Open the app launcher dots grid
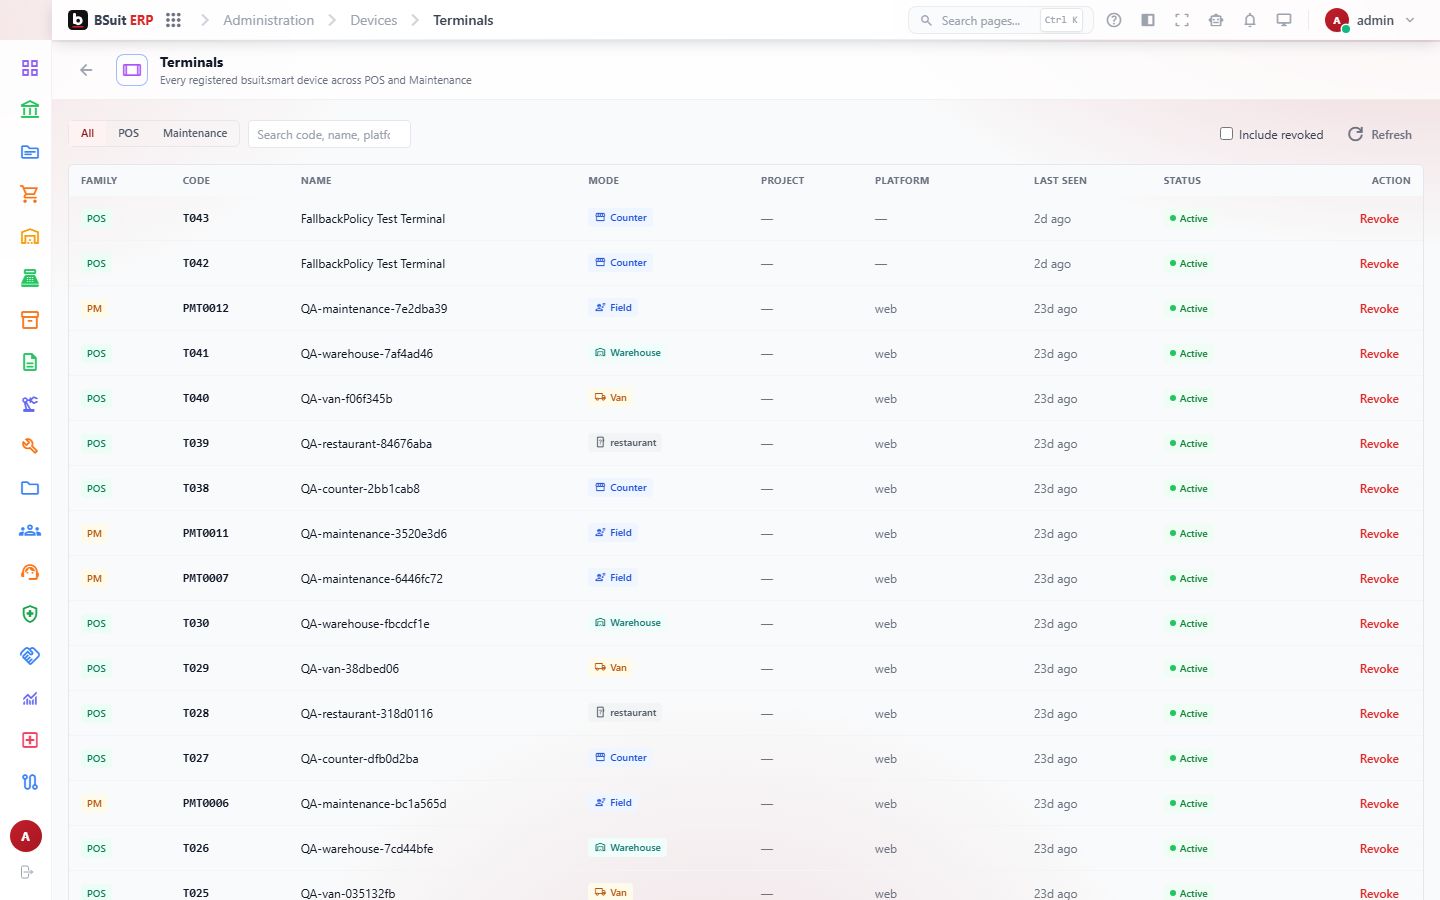The width and height of the screenshot is (1440, 900). pos(173,20)
